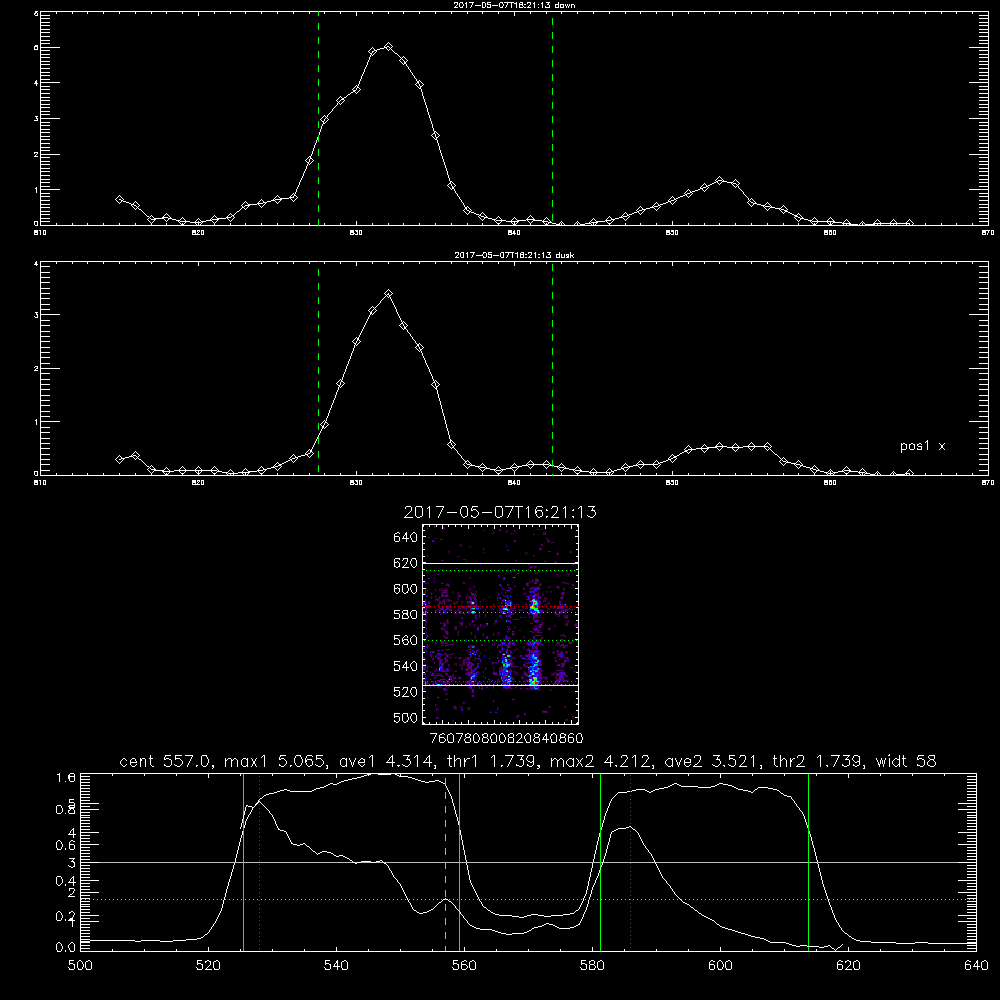The width and height of the screenshot is (1000, 1000).
Task: Click the '580' y-axis label of heatmap
Action: 406,615
